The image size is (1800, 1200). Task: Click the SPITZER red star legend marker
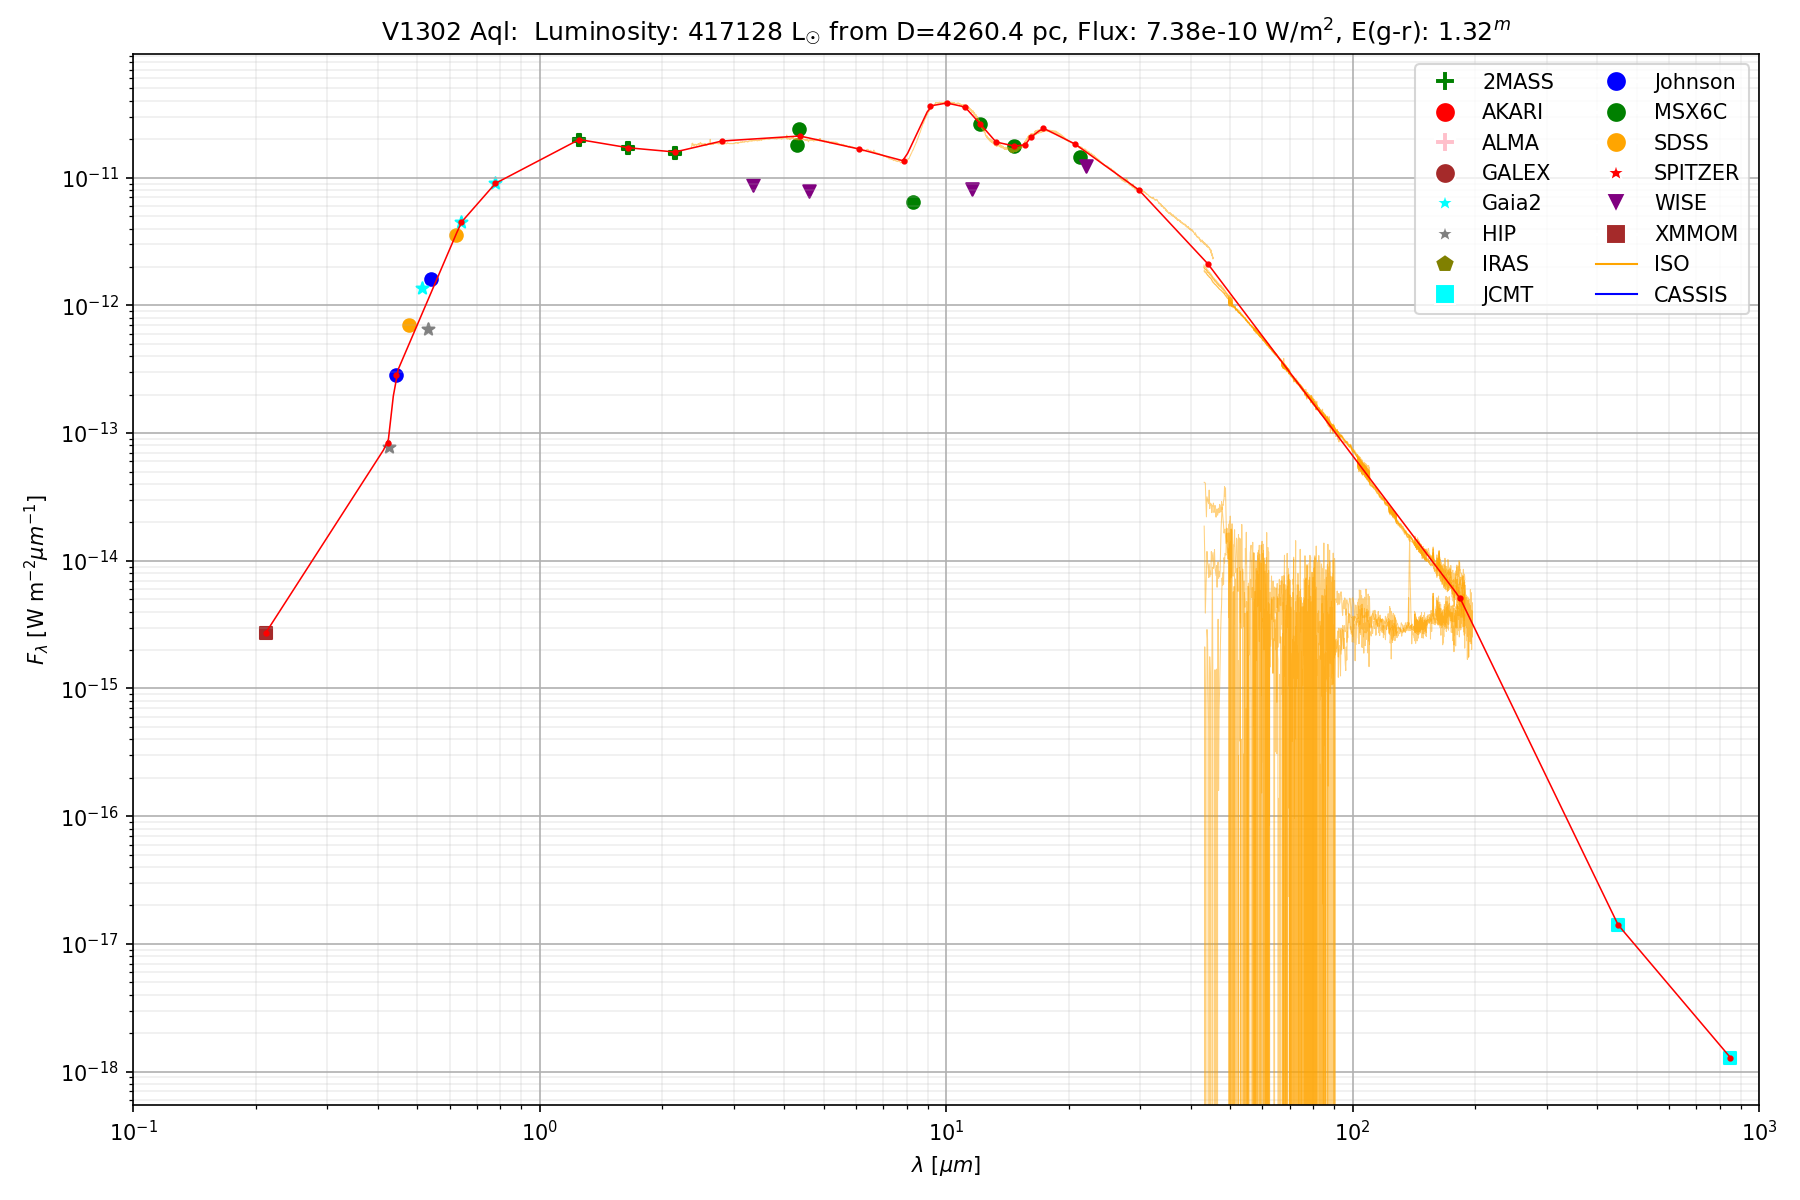point(1616,173)
